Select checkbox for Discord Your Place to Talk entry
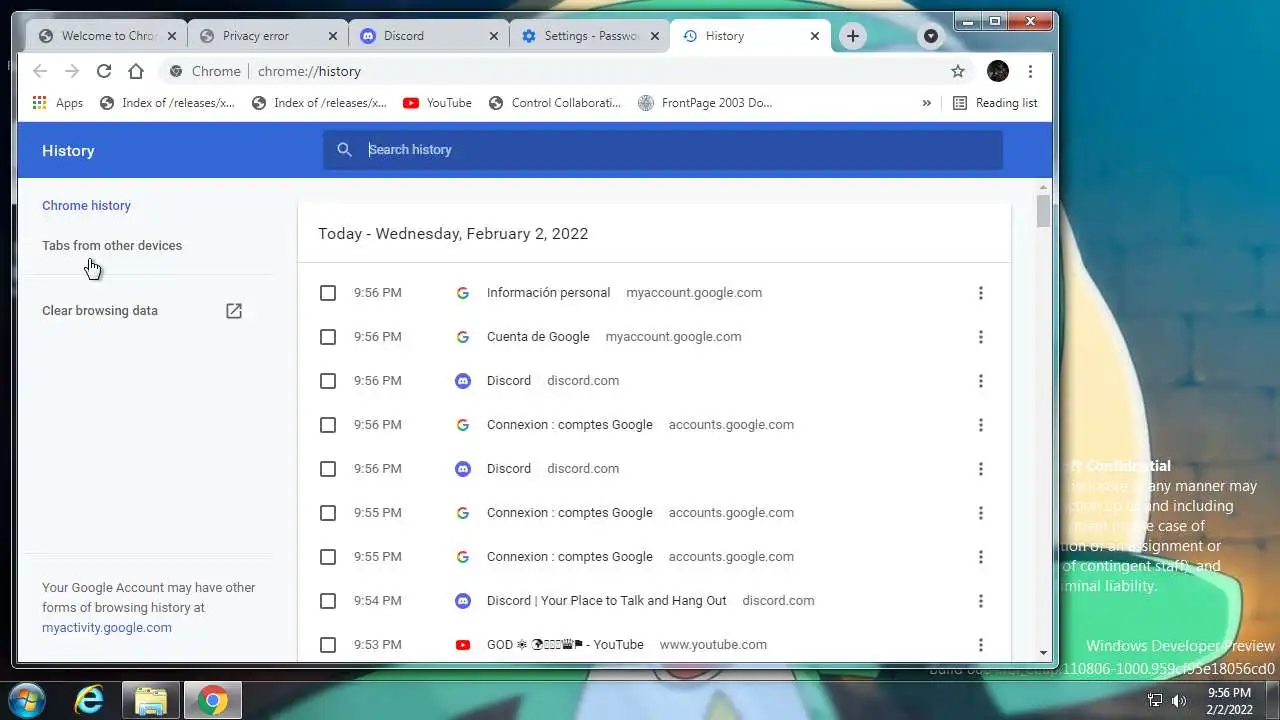Screen dimensions: 1280x720 pos(328,601)
